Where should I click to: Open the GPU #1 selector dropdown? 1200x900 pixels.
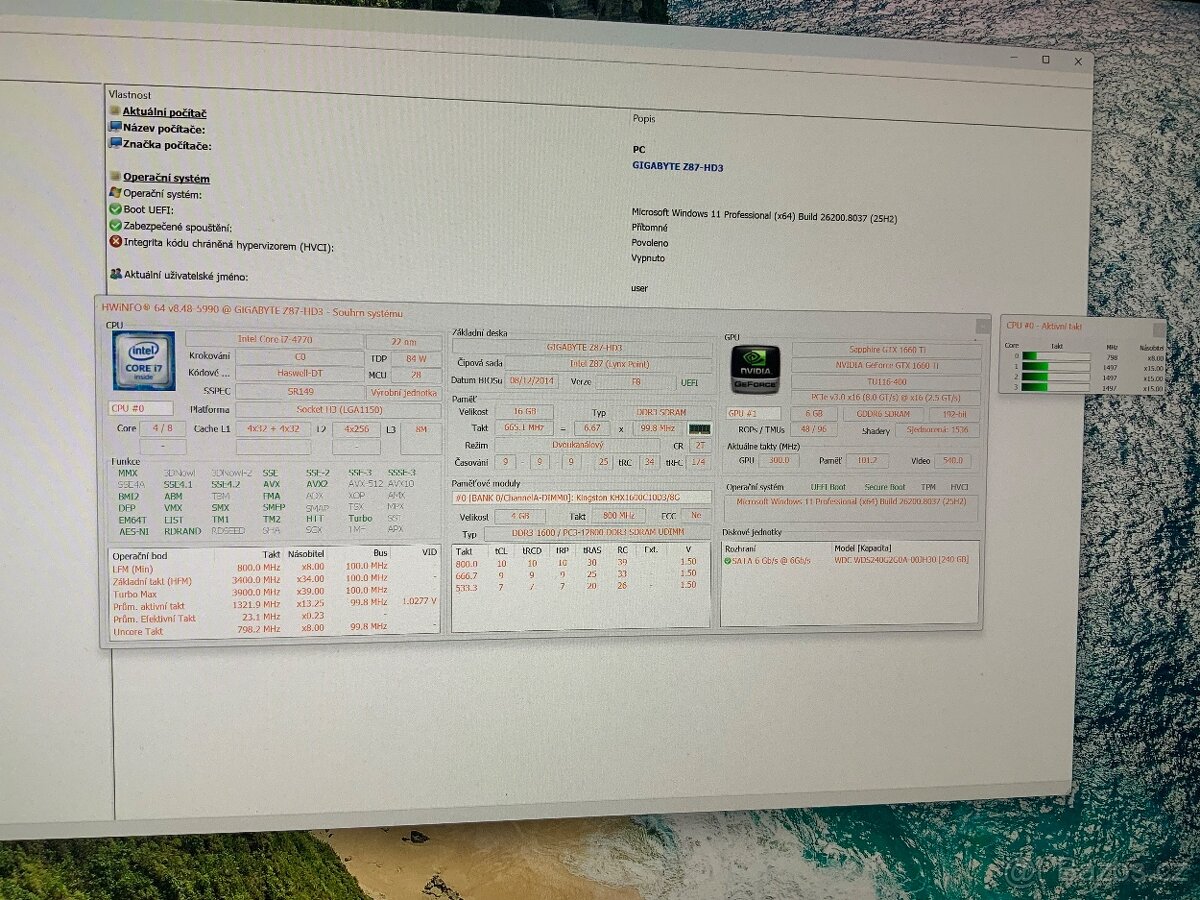[753, 413]
